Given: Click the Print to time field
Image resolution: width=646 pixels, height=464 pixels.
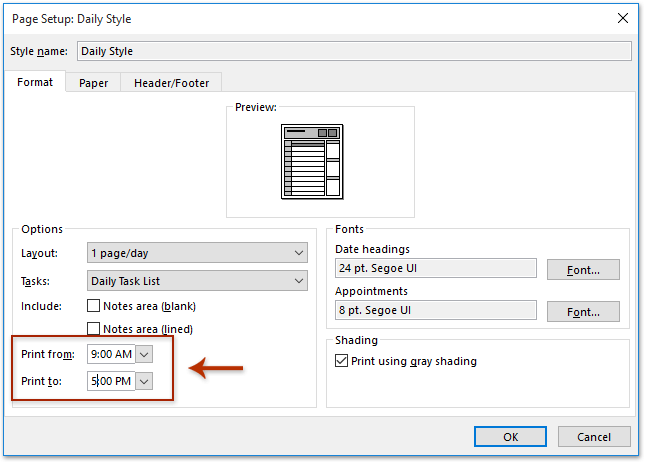Looking at the screenshot, I should coord(111,381).
